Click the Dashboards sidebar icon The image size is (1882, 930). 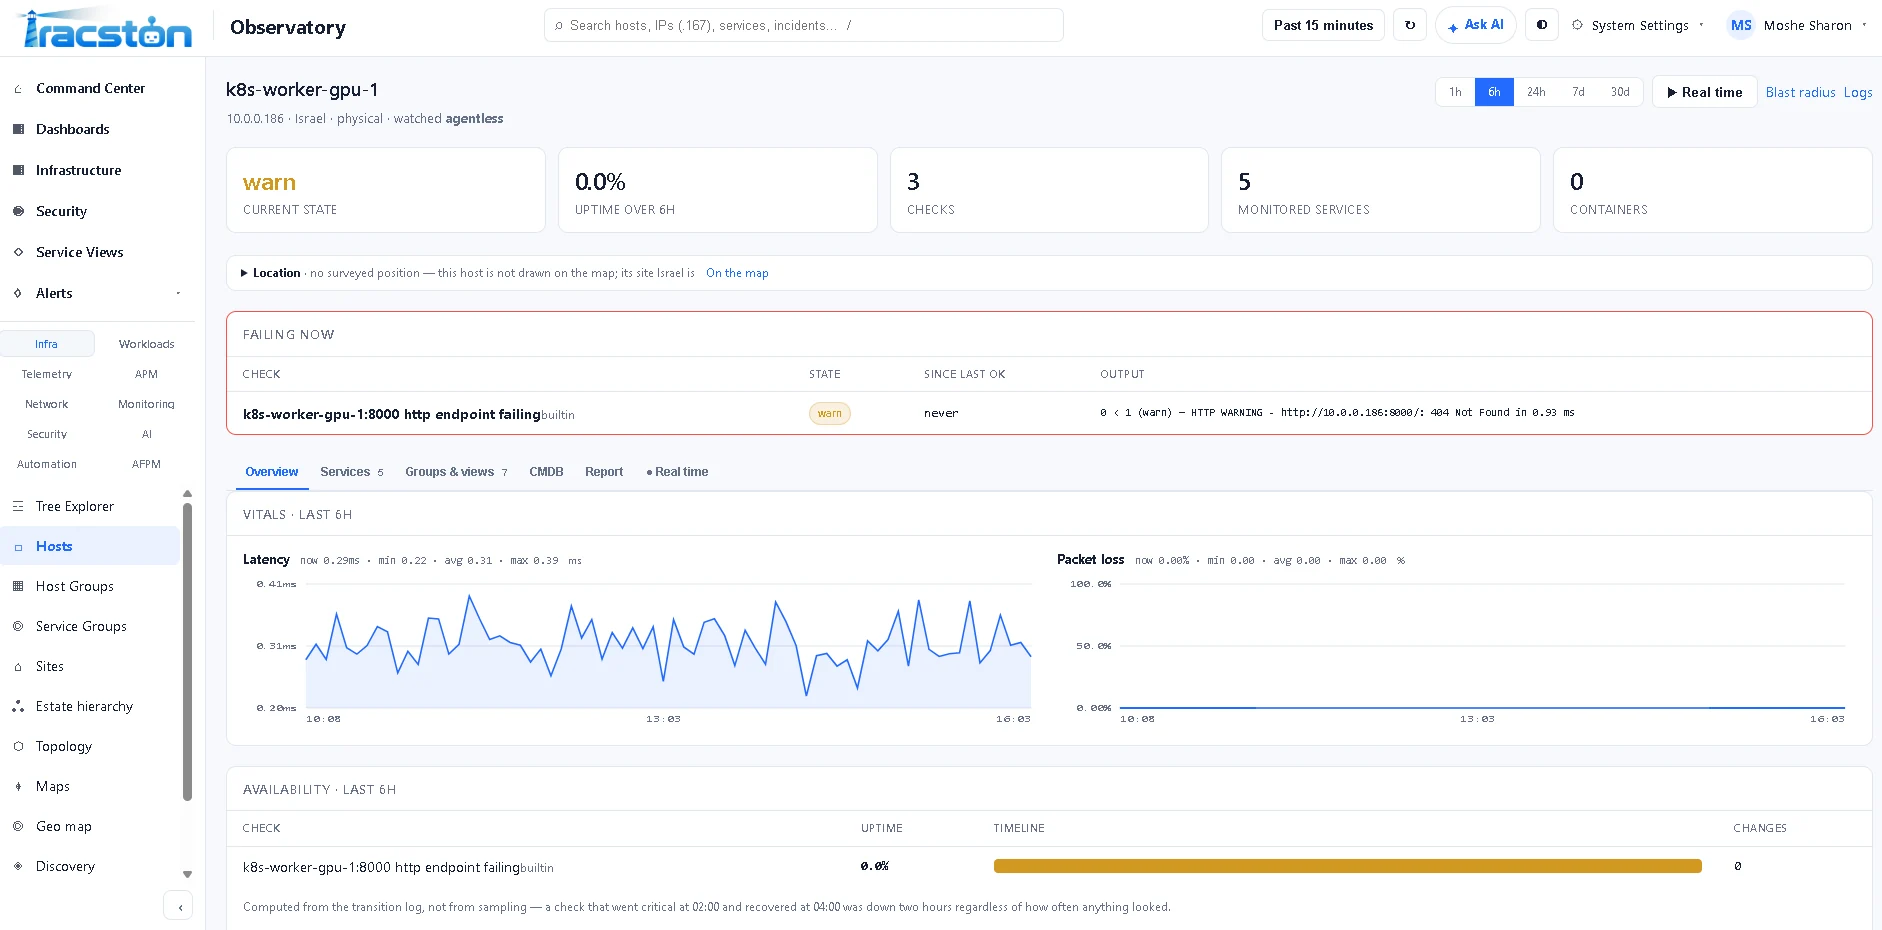[x=18, y=129]
